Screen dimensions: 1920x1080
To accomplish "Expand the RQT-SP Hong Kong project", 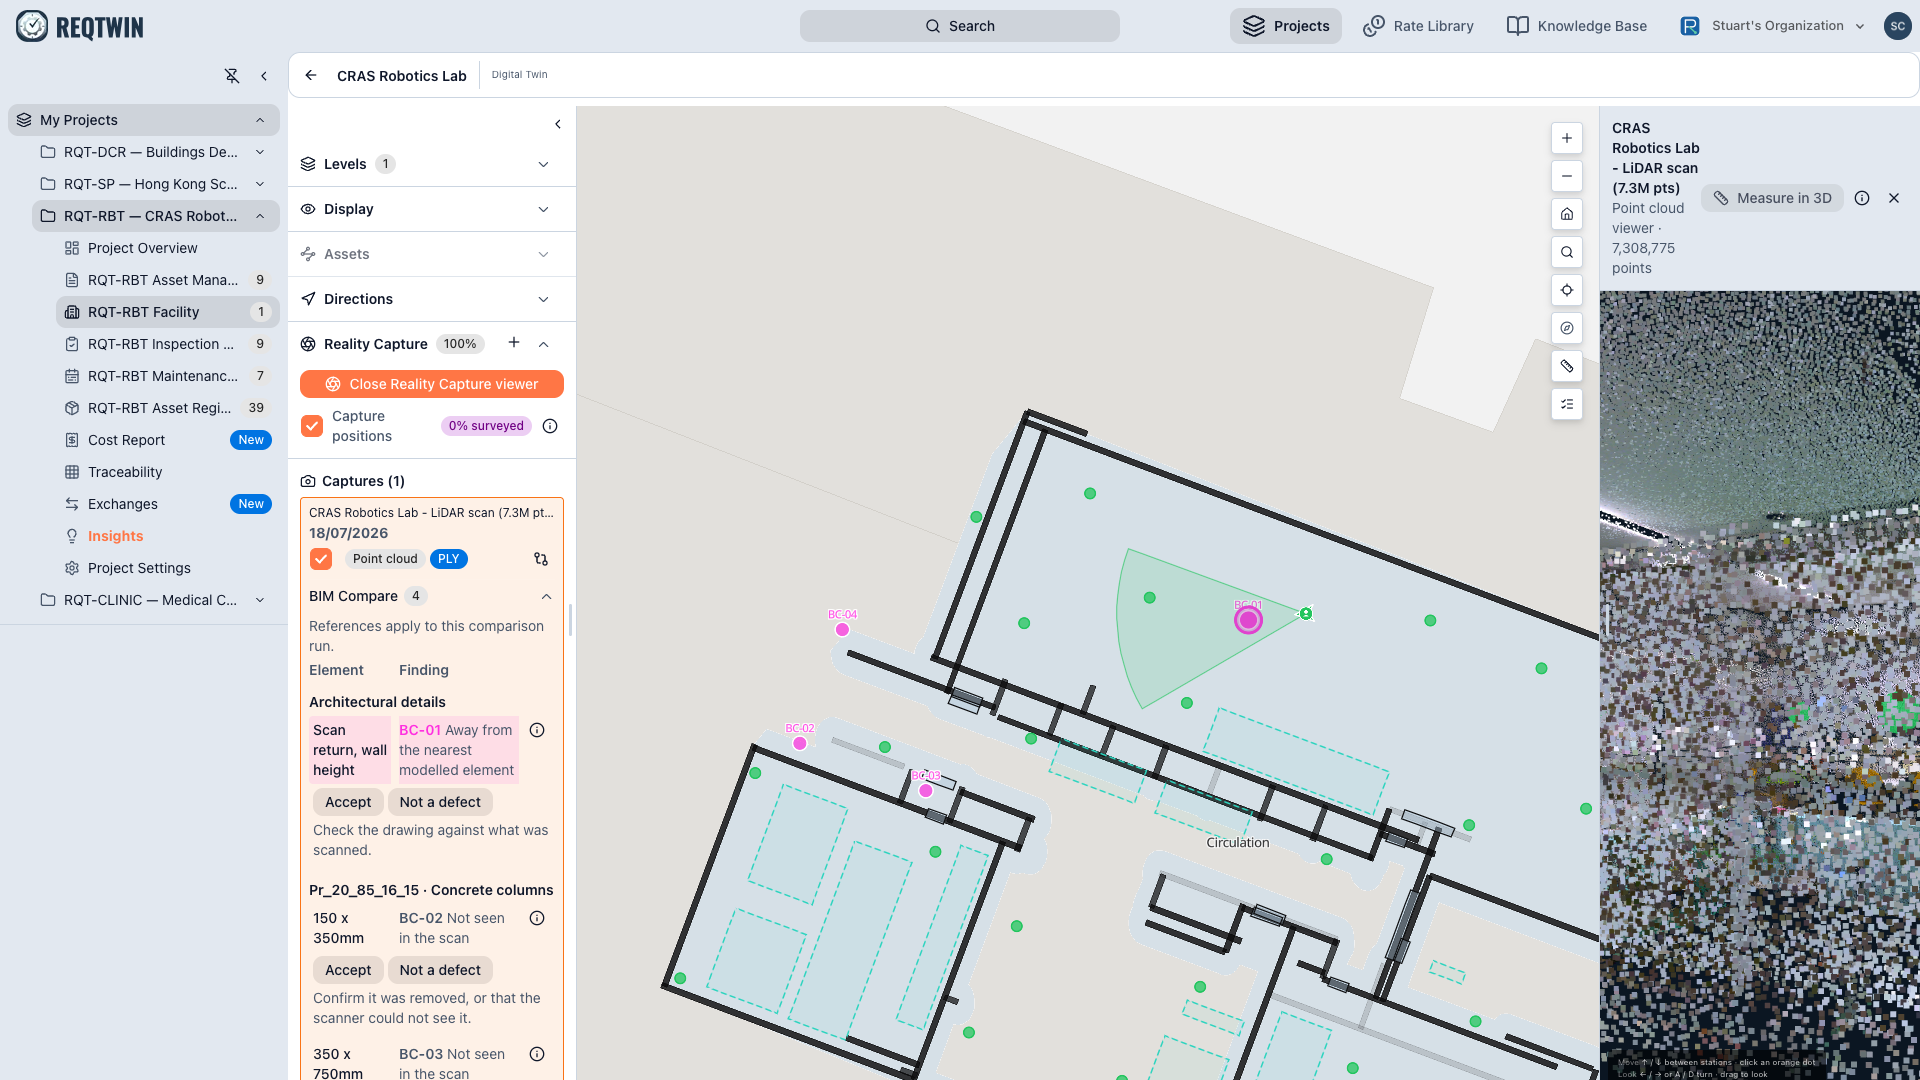I will point(260,184).
